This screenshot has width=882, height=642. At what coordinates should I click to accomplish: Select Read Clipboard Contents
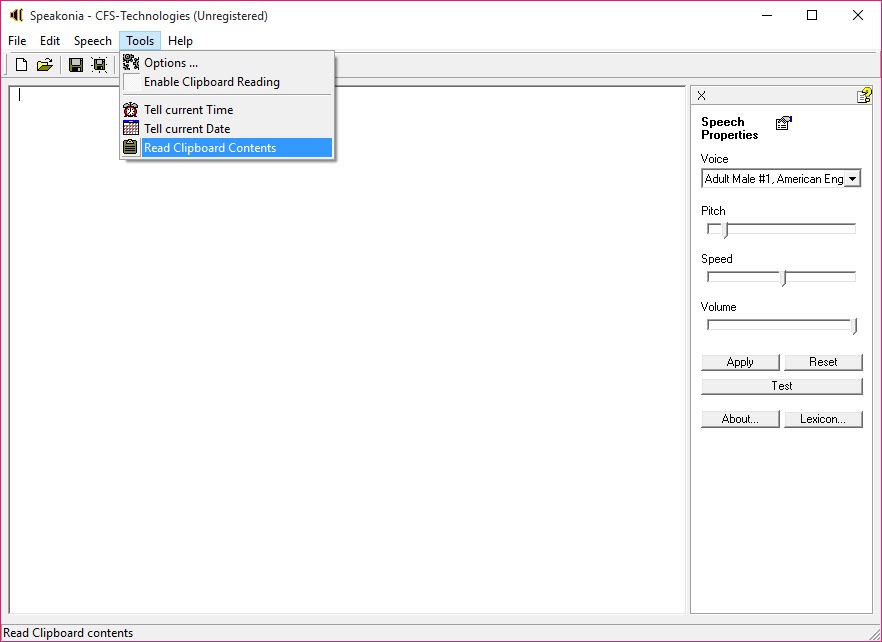(227, 148)
